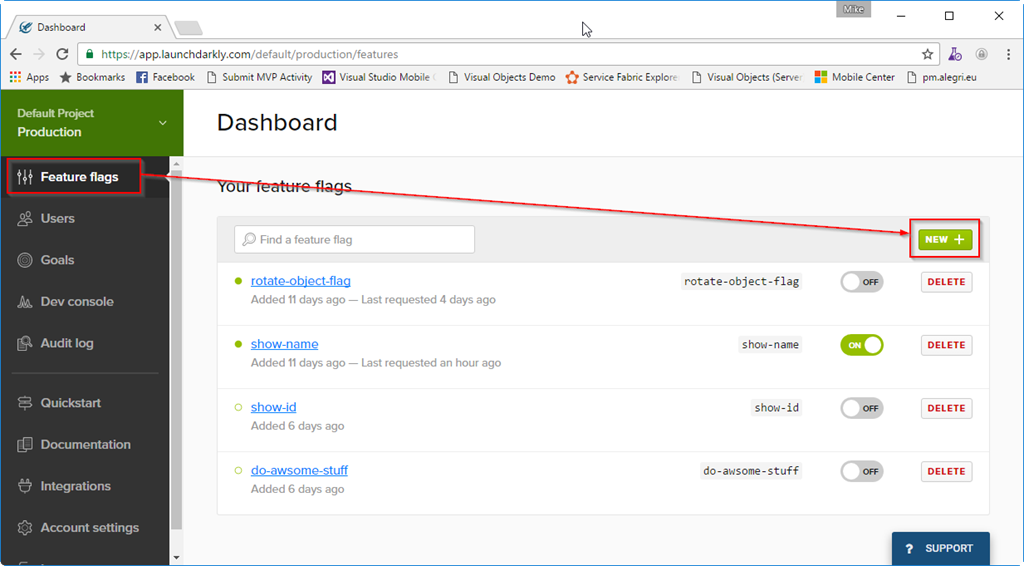Click the Audit log icon
The image size is (1024, 566).
[x=25, y=343]
